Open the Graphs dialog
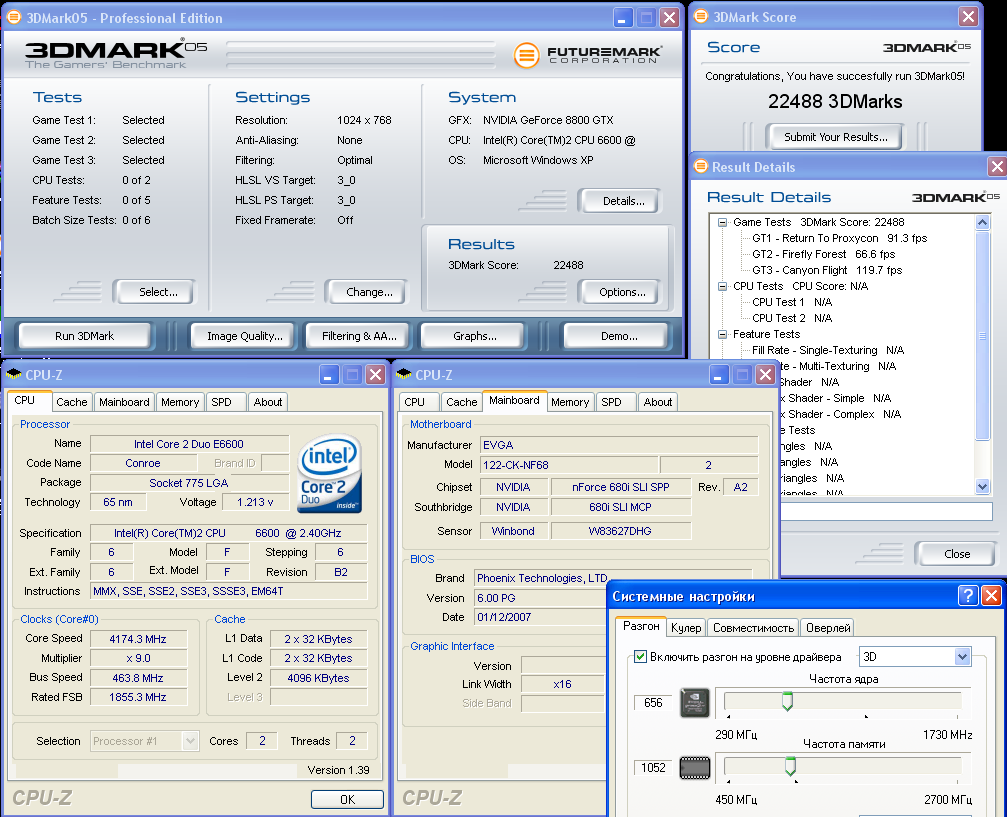The width and height of the screenshot is (1007, 817). coord(475,336)
